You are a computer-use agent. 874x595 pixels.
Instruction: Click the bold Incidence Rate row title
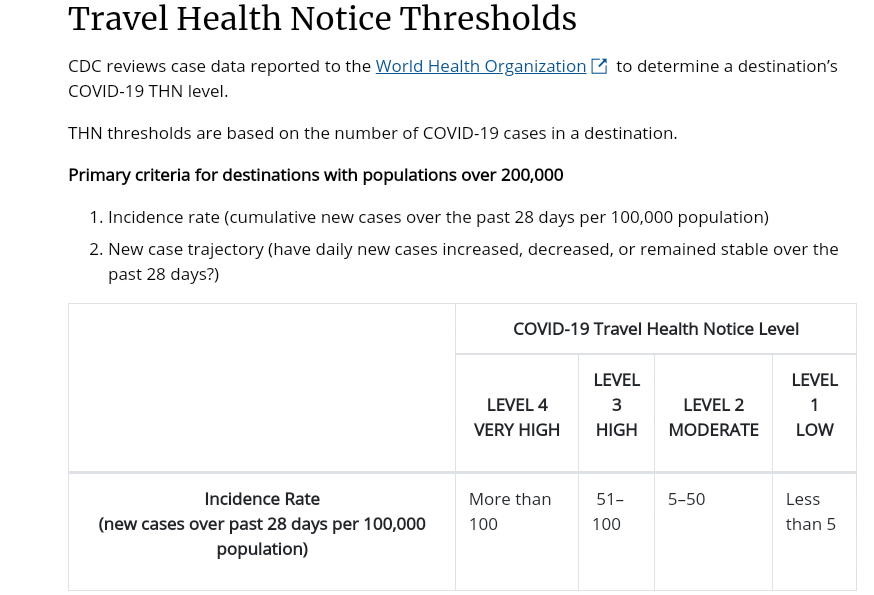[262, 498]
